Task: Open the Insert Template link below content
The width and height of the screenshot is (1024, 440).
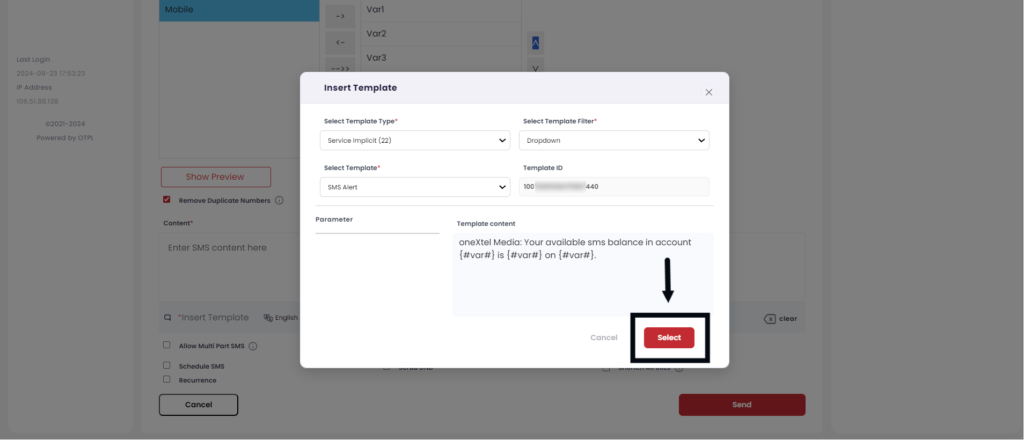Action: (214, 317)
